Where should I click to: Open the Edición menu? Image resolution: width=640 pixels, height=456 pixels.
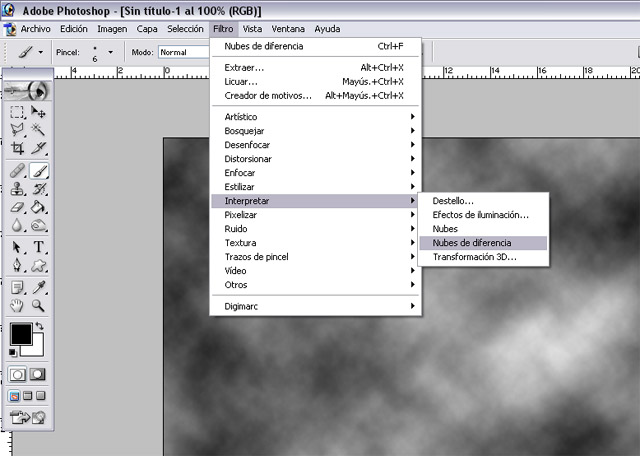[x=74, y=29]
